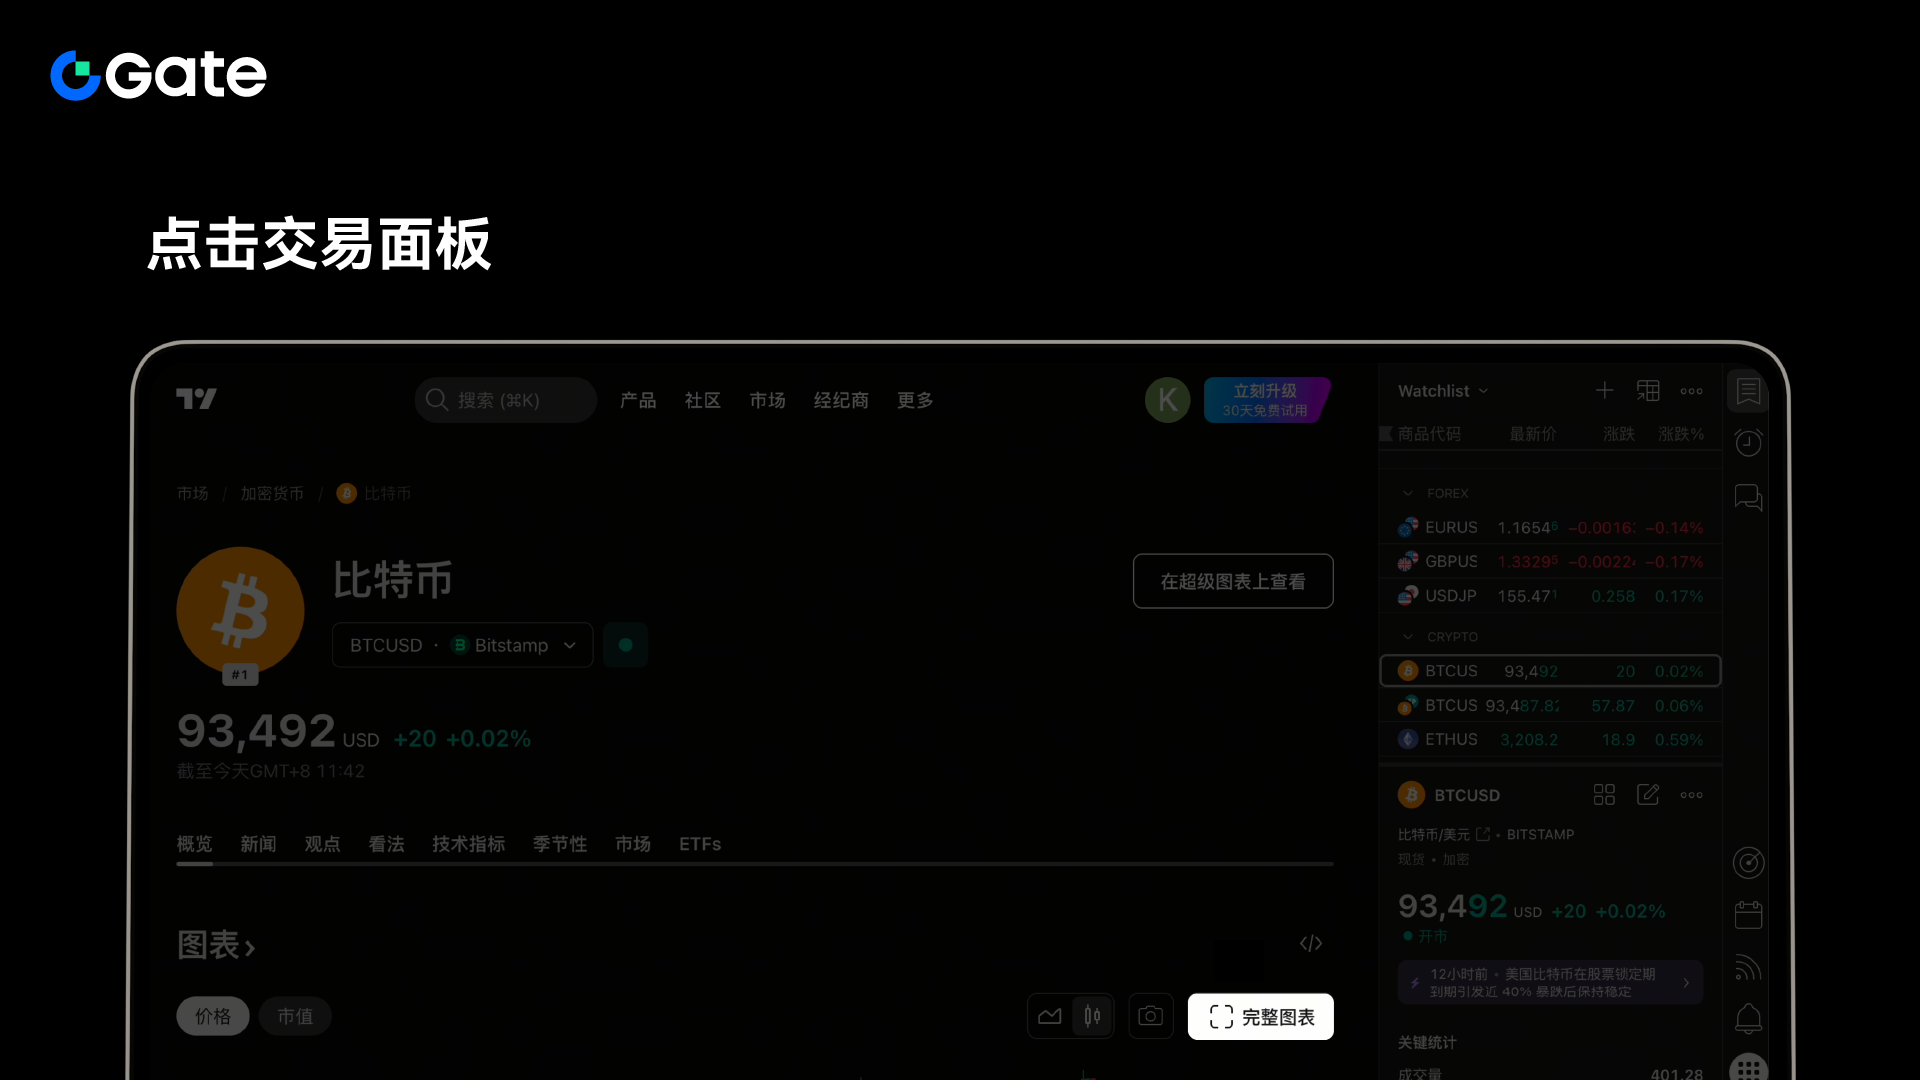Open the 市场 top navigation menu
The width and height of the screenshot is (1920, 1080).
[767, 400]
